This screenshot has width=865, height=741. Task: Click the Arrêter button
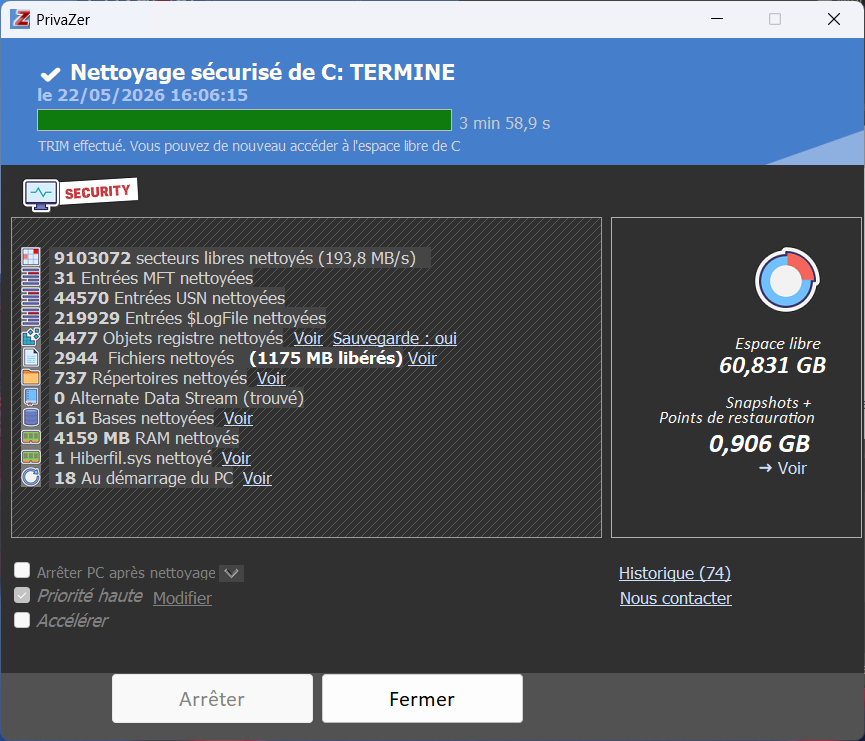pyautogui.click(x=212, y=699)
